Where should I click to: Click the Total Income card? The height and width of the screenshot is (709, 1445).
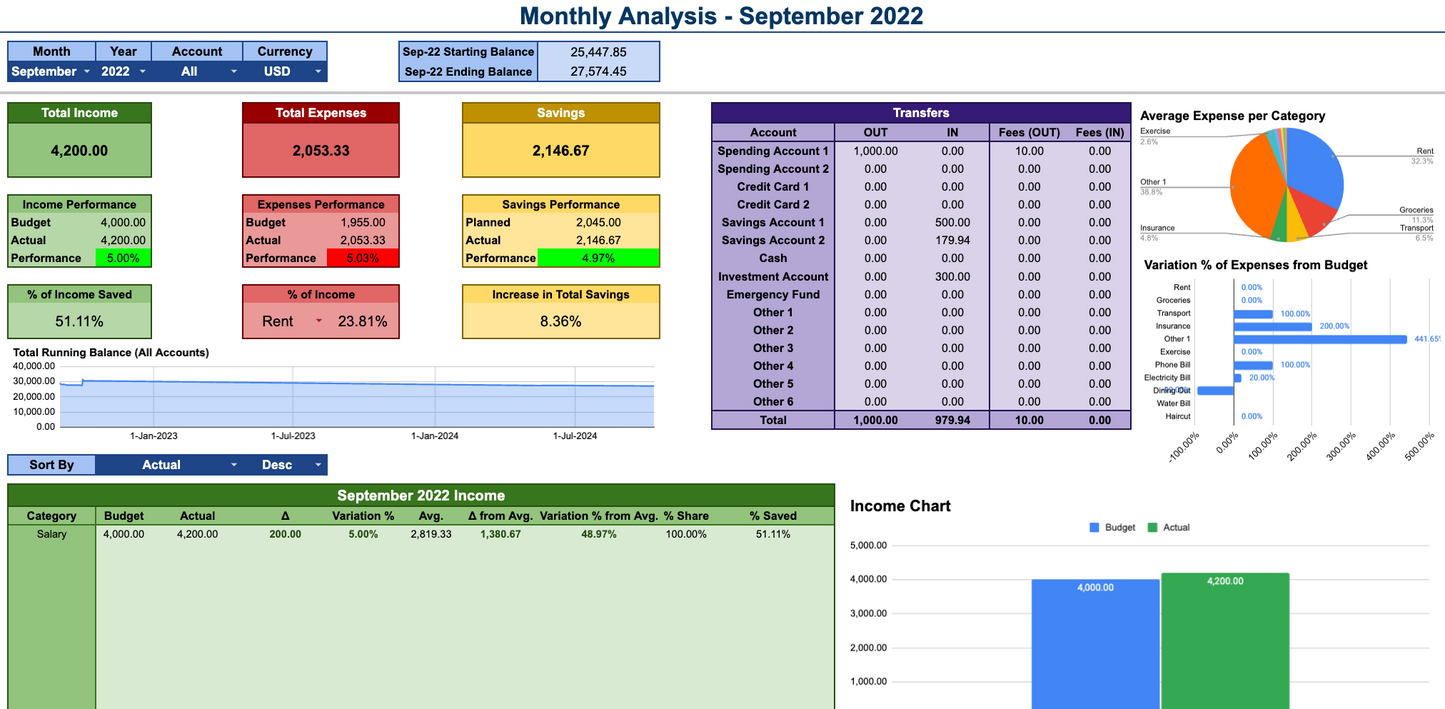[79, 140]
